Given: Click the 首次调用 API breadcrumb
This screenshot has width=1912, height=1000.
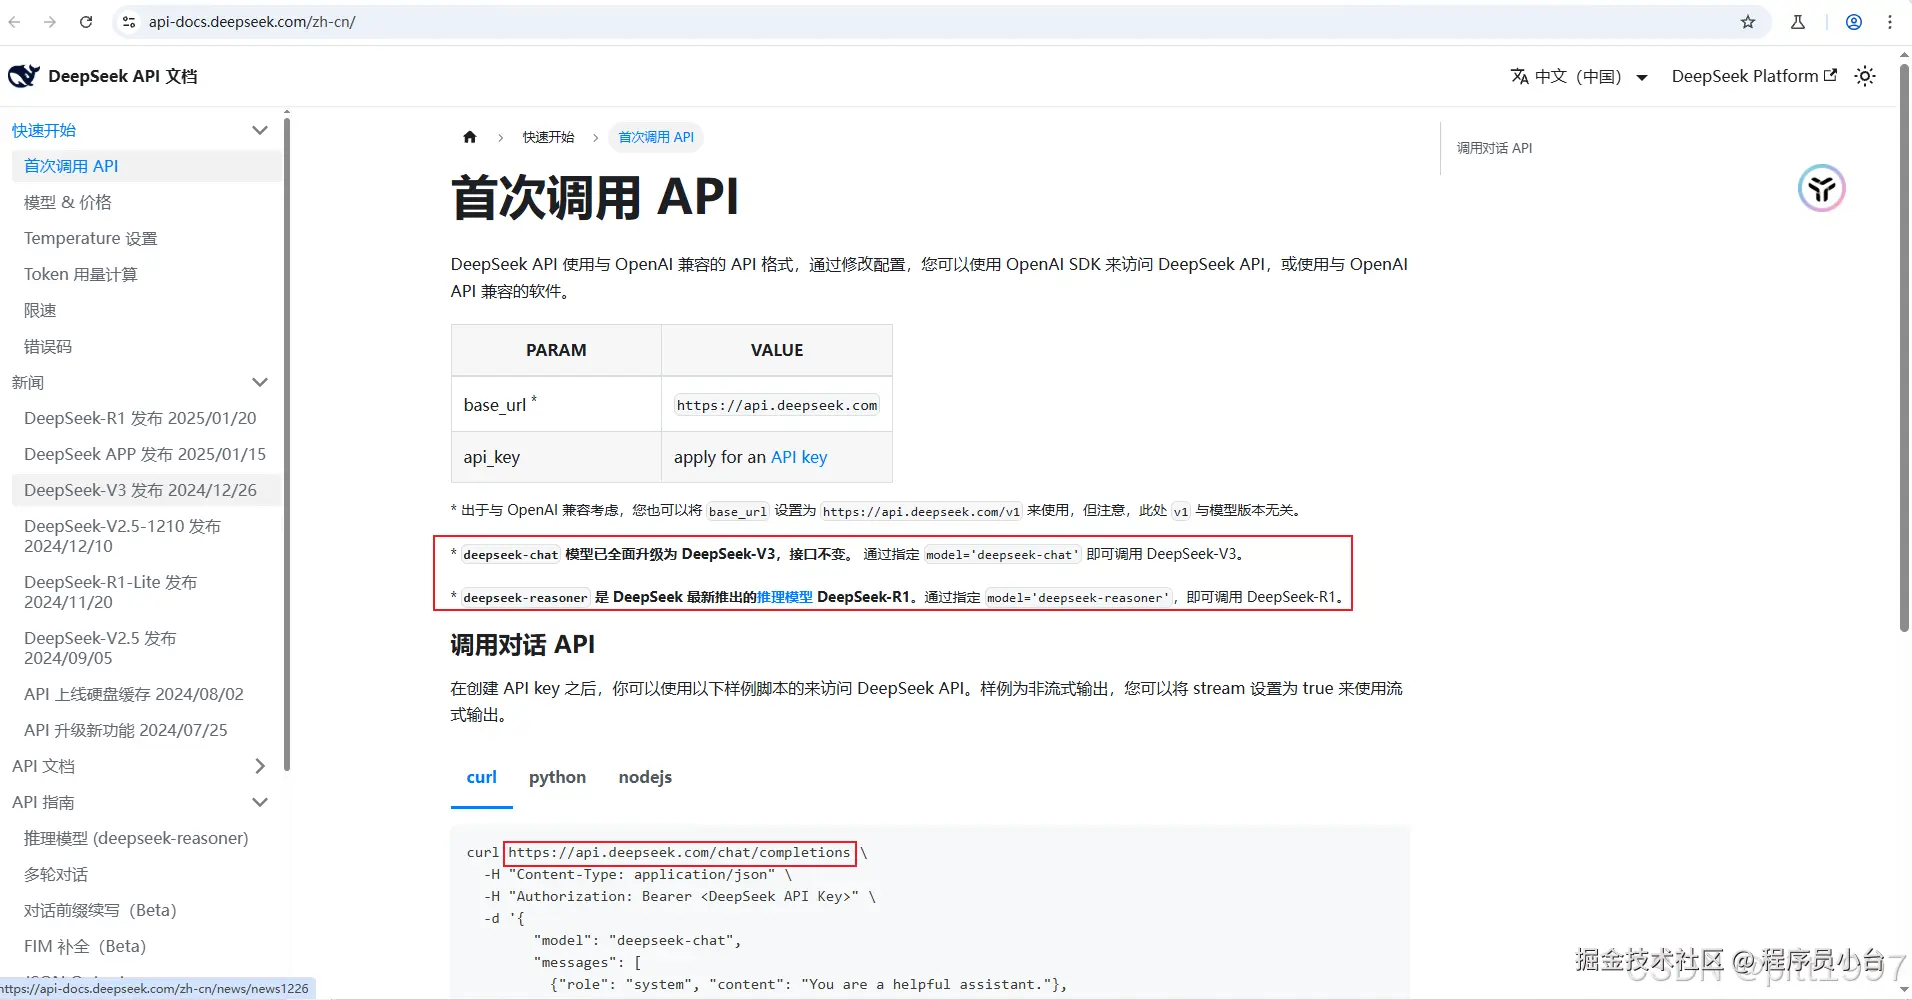Looking at the screenshot, I should coord(656,137).
